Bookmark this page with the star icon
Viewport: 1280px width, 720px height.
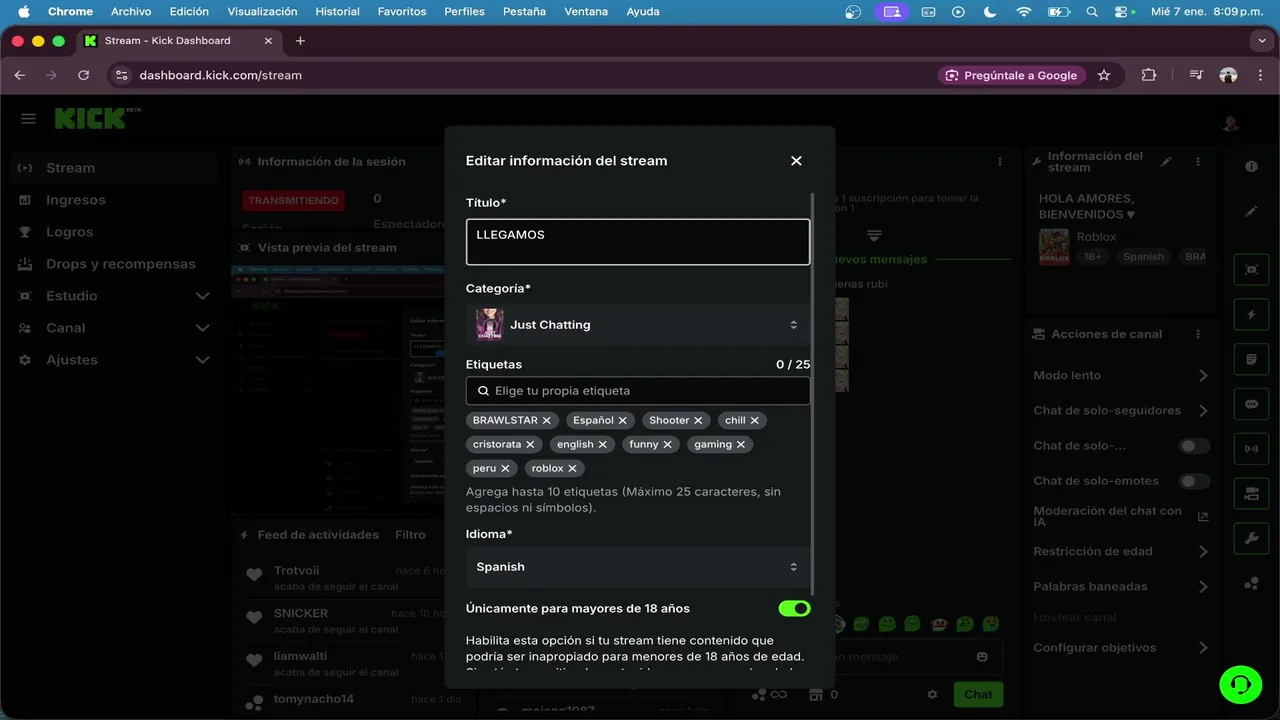coord(1104,75)
